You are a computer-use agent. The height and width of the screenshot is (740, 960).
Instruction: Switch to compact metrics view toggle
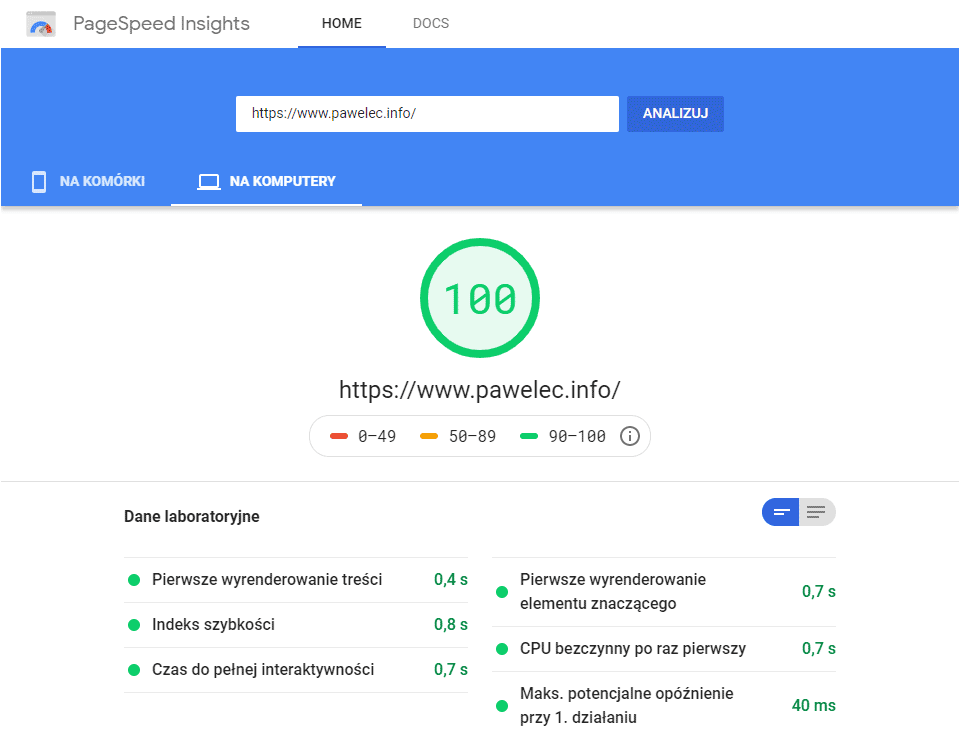click(781, 512)
